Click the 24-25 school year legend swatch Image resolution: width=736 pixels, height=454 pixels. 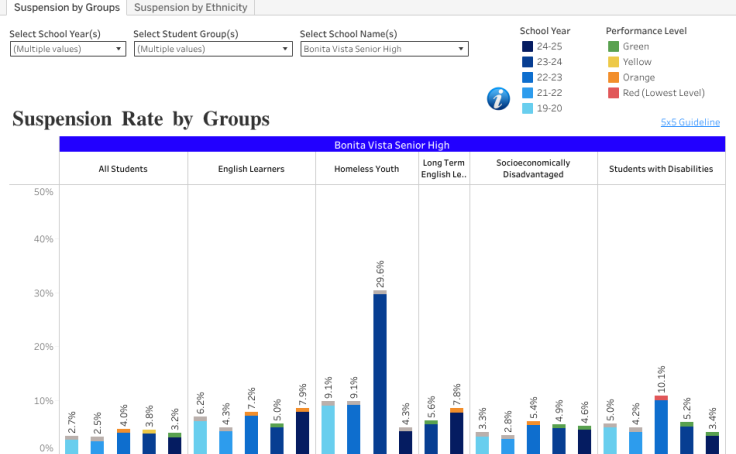coord(528,47)
